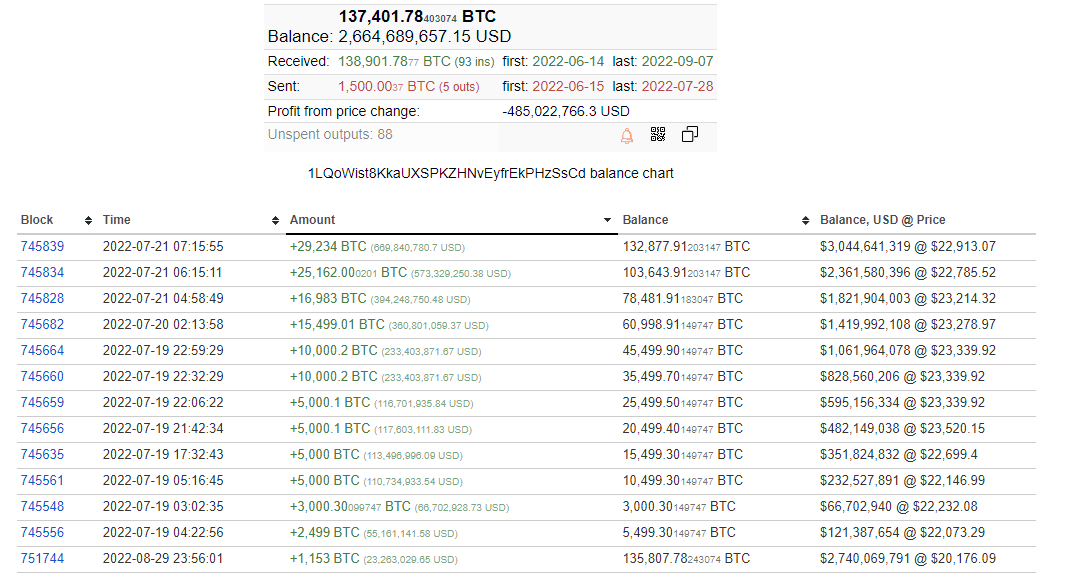Select the +16,983 BTC amount cell

[x=380, y=298]
